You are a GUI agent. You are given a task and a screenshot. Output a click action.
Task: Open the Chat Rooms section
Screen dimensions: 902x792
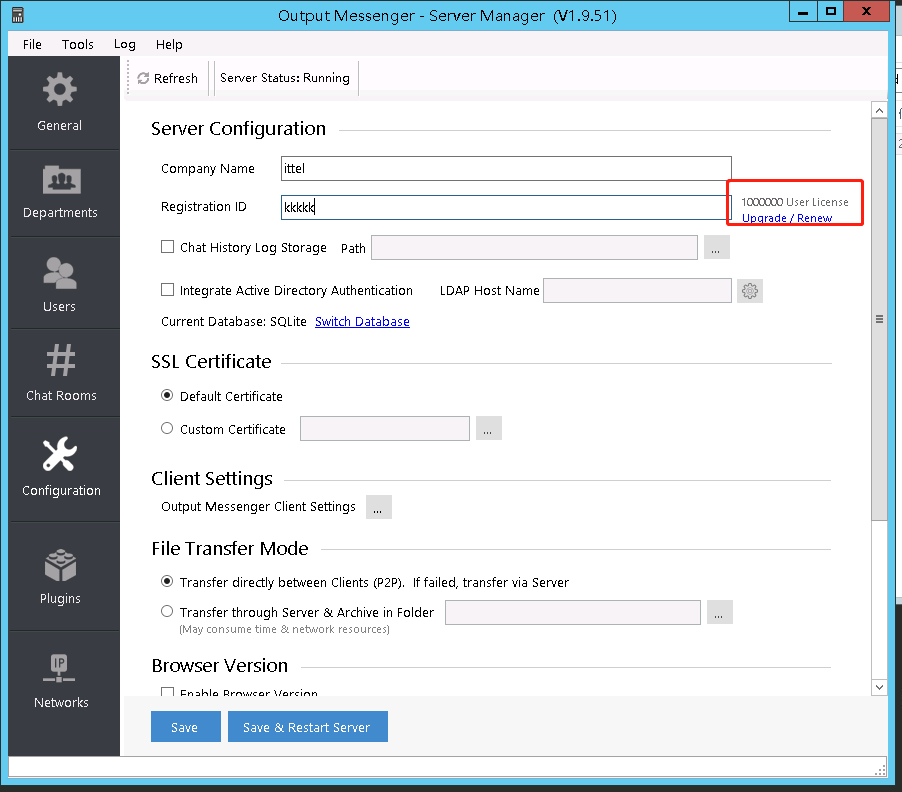coord(63,373)
